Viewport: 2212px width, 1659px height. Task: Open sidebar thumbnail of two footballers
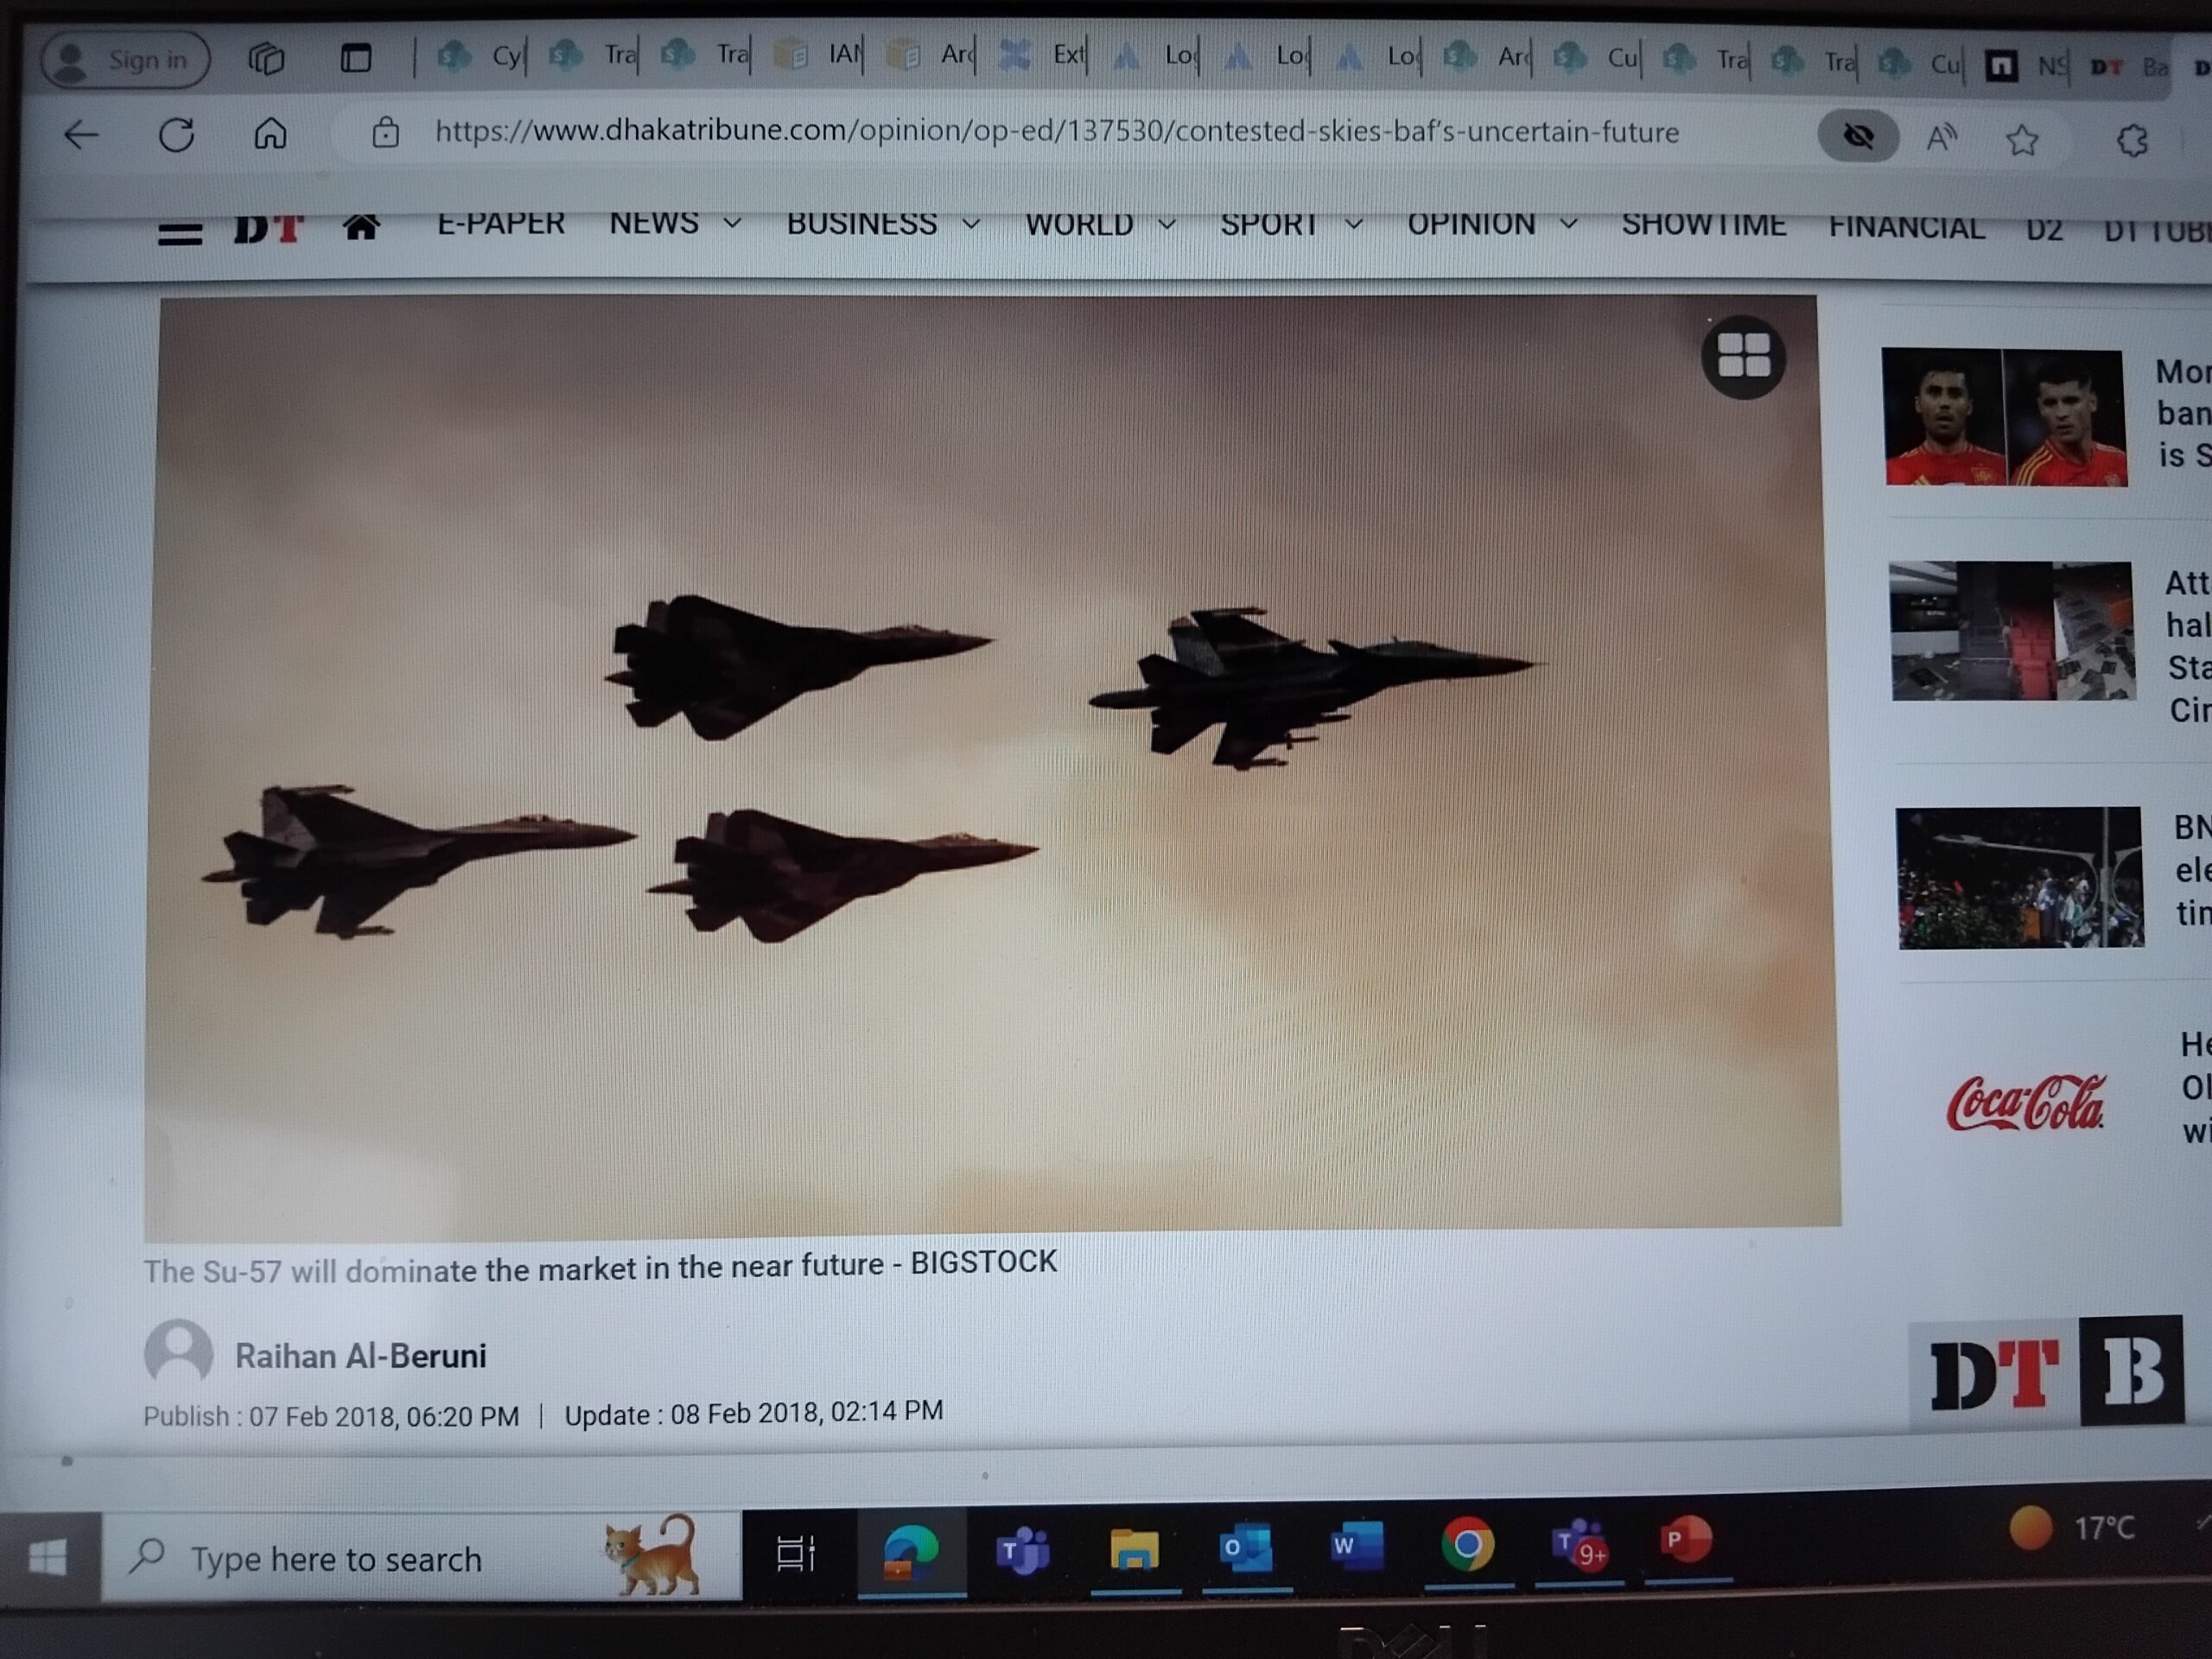point(2005,417)
